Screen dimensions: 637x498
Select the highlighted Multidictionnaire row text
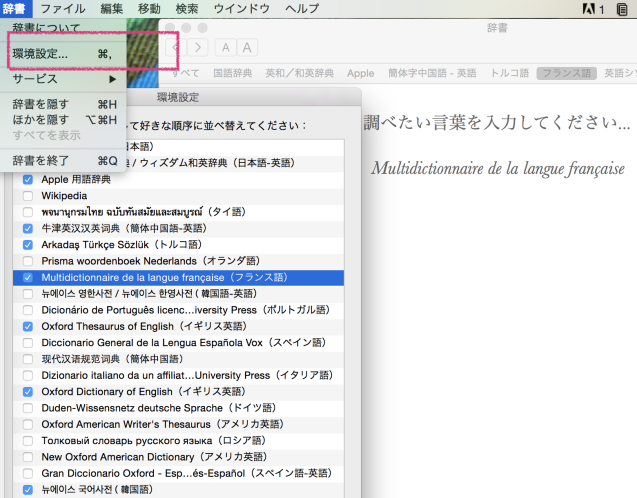165,277
